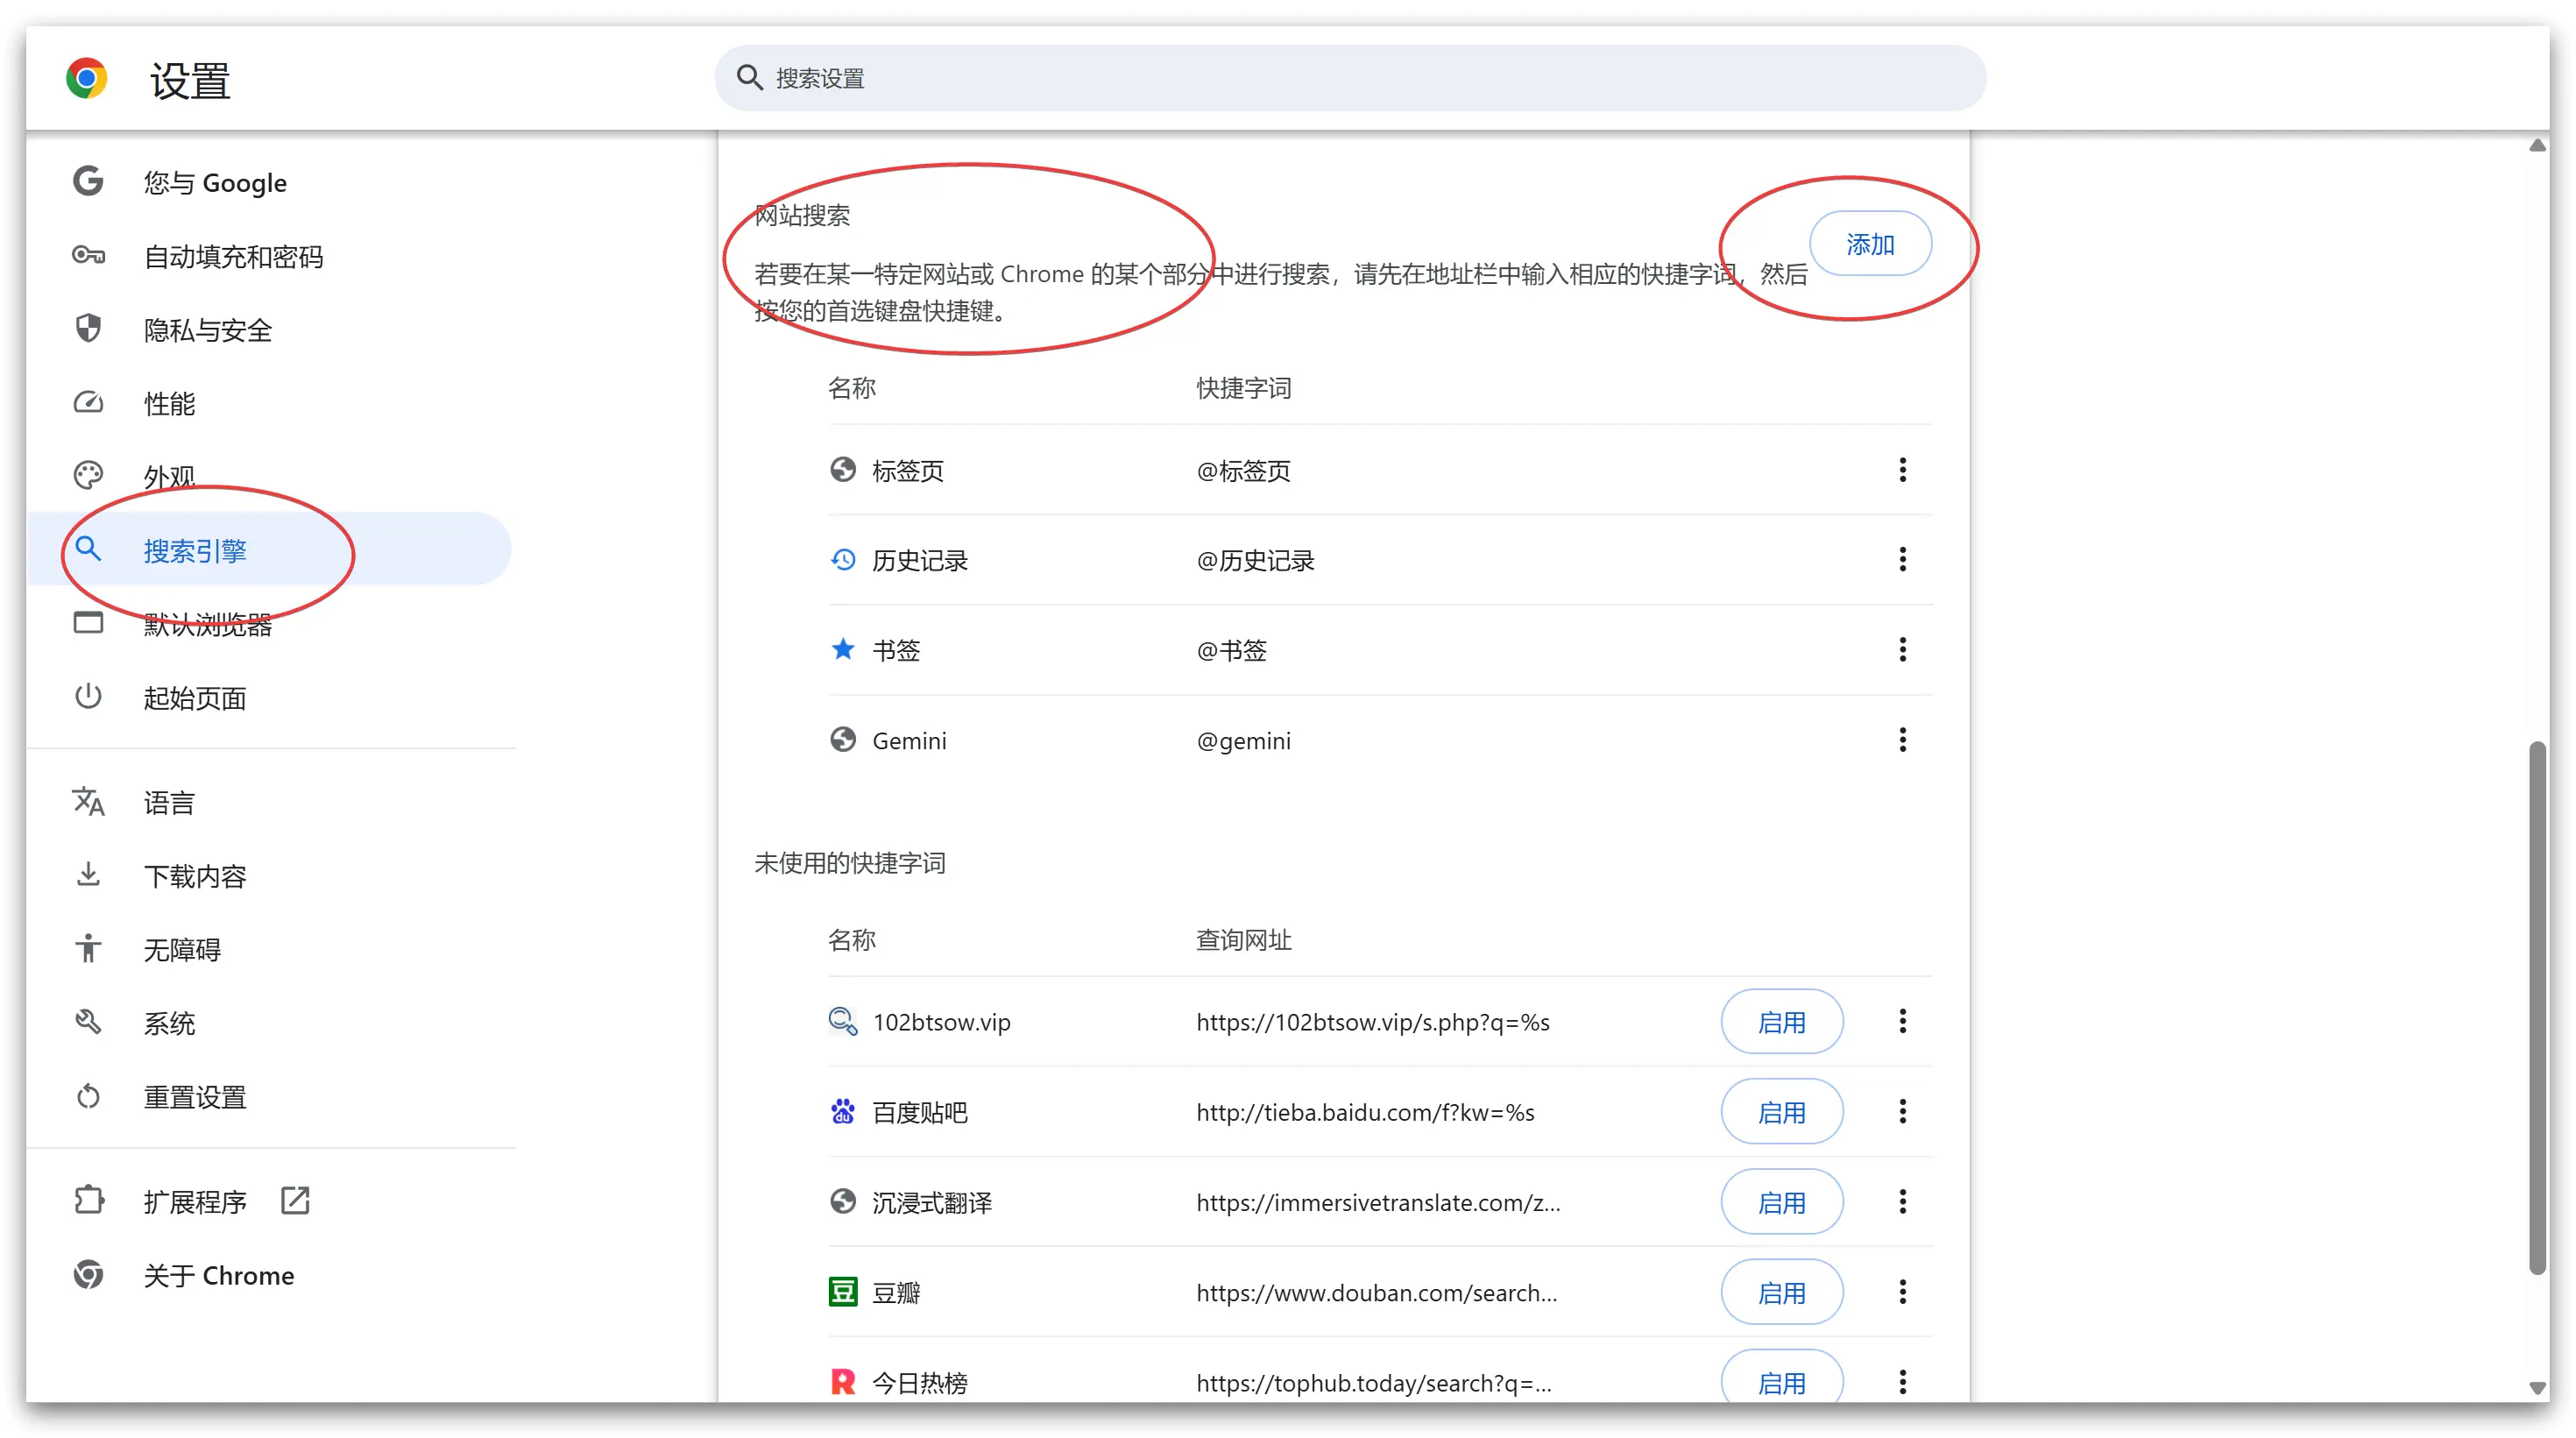Click 启用 for 豆瓣
2576x1438 pixels.
click(1781, 1292)
